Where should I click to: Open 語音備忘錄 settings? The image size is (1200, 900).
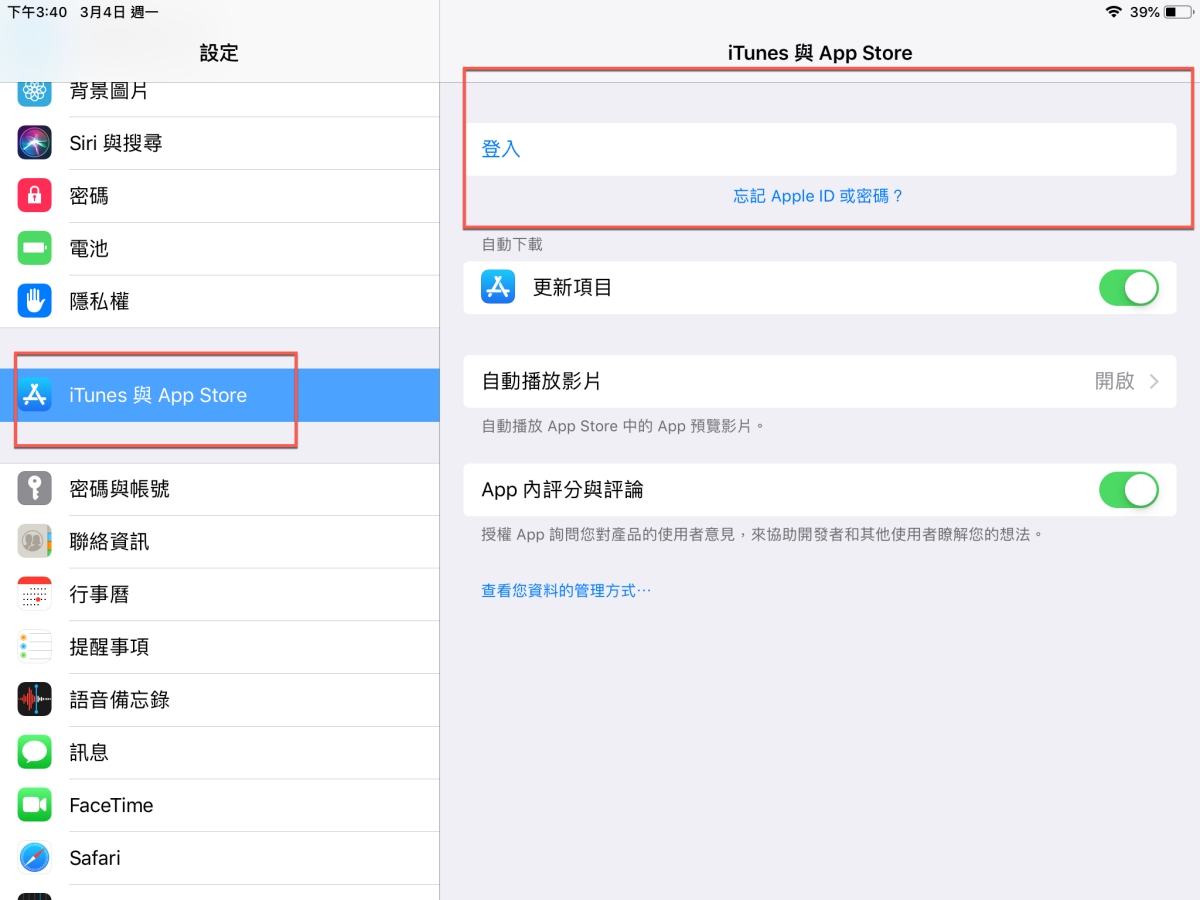(220, 700)
